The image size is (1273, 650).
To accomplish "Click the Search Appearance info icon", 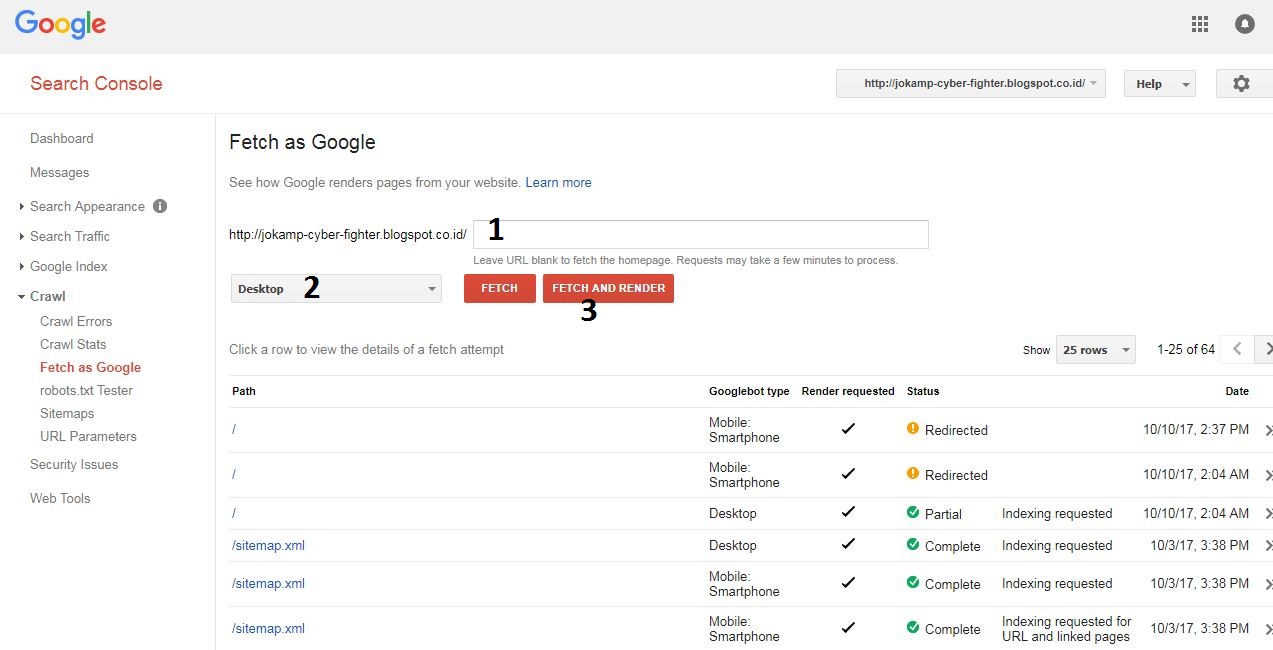I will [x=160, y=206].
